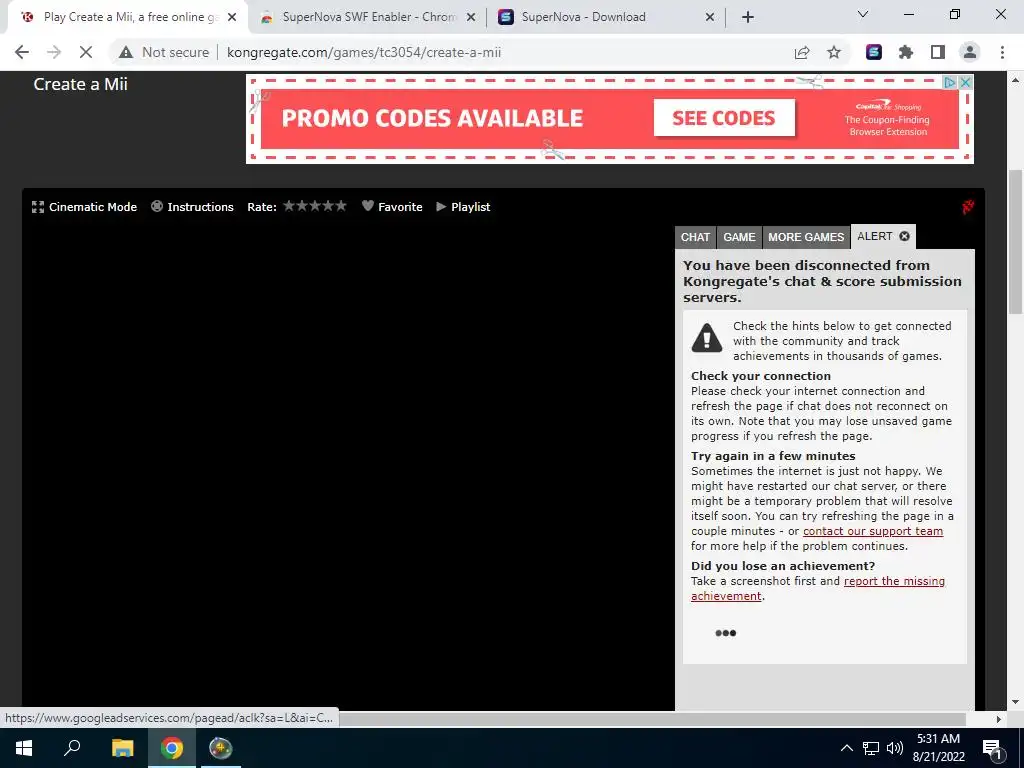Click the Create a Mii title
The image size is (1024, 768).
point(80,84)
